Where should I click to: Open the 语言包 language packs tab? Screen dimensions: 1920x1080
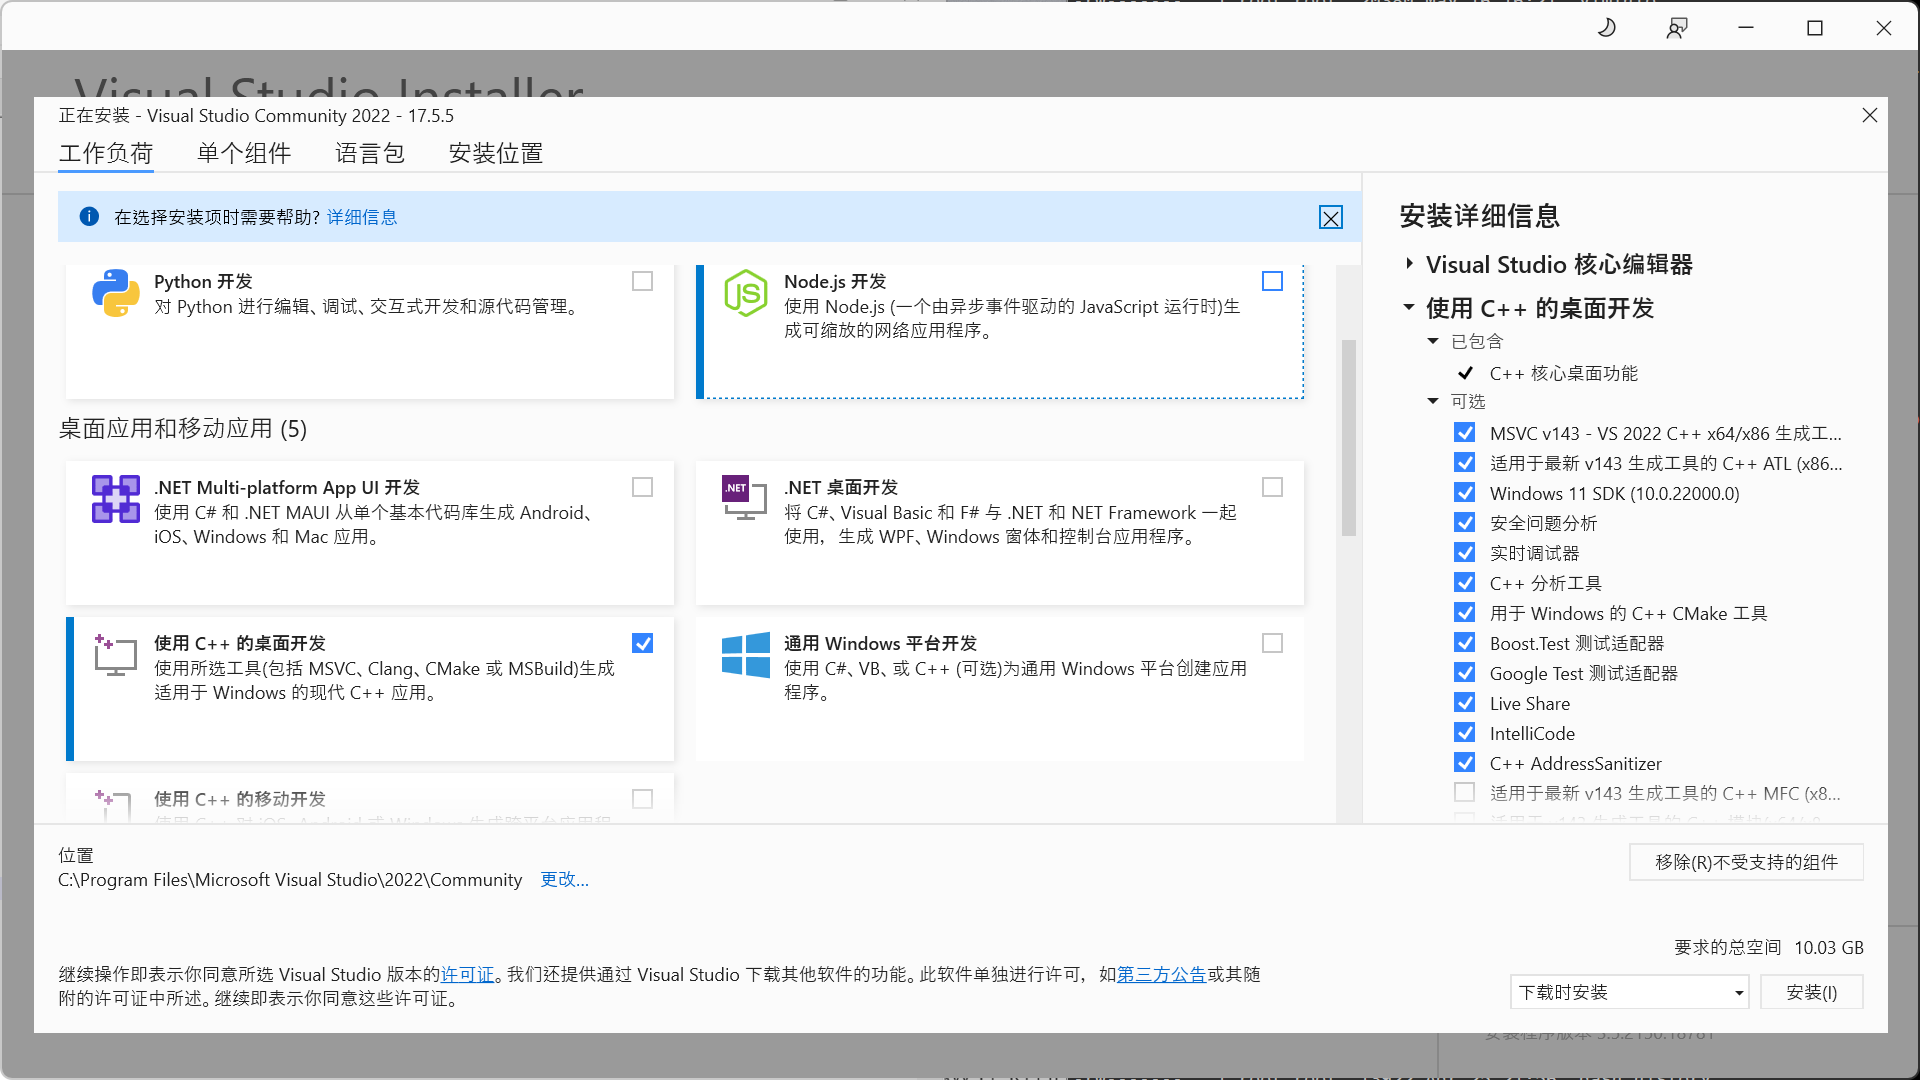(369, 153)
